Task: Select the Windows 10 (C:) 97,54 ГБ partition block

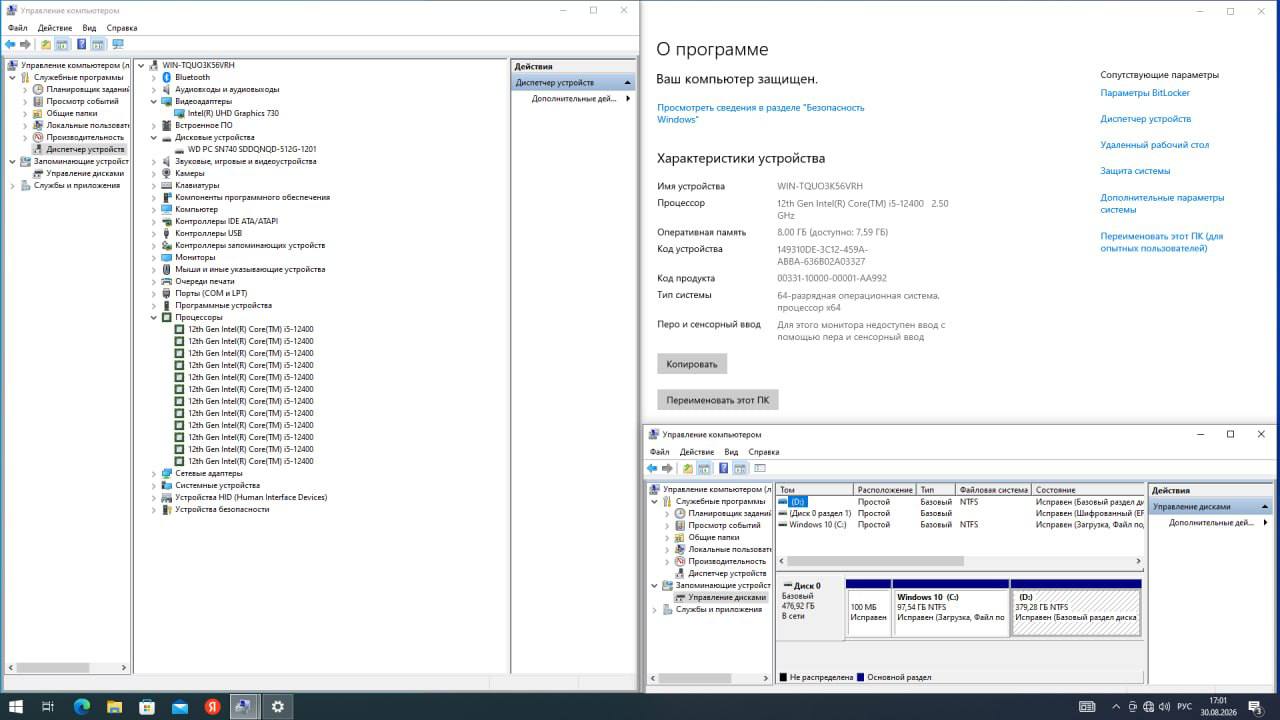Action: click(951, 608)
